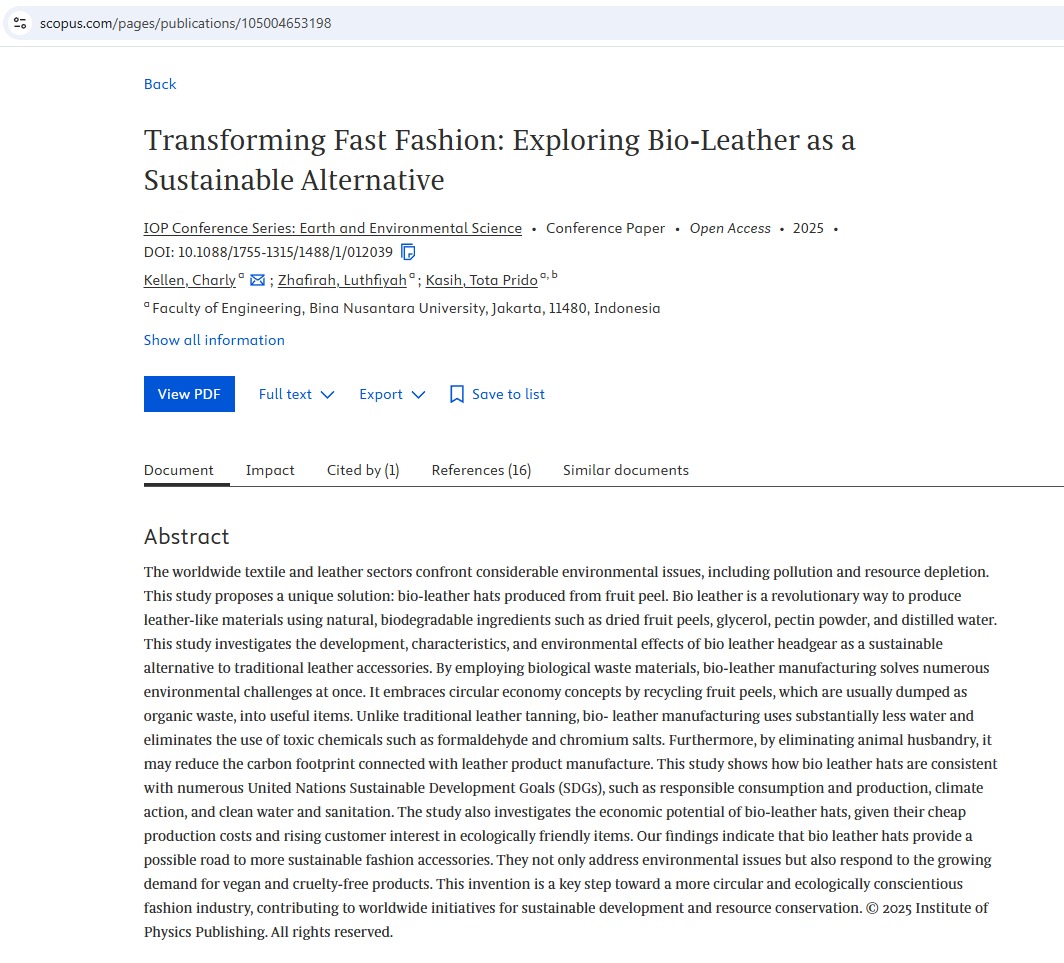Copy the DOI using the copy icon
Screen dimensions: 1064x963
coord(408,252)
